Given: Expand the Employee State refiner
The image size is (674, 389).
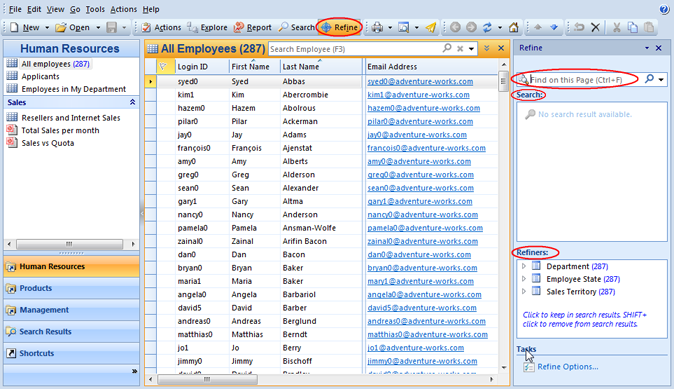Looking at the screenshot, I should pyautogui.click(x=524, y=279).
